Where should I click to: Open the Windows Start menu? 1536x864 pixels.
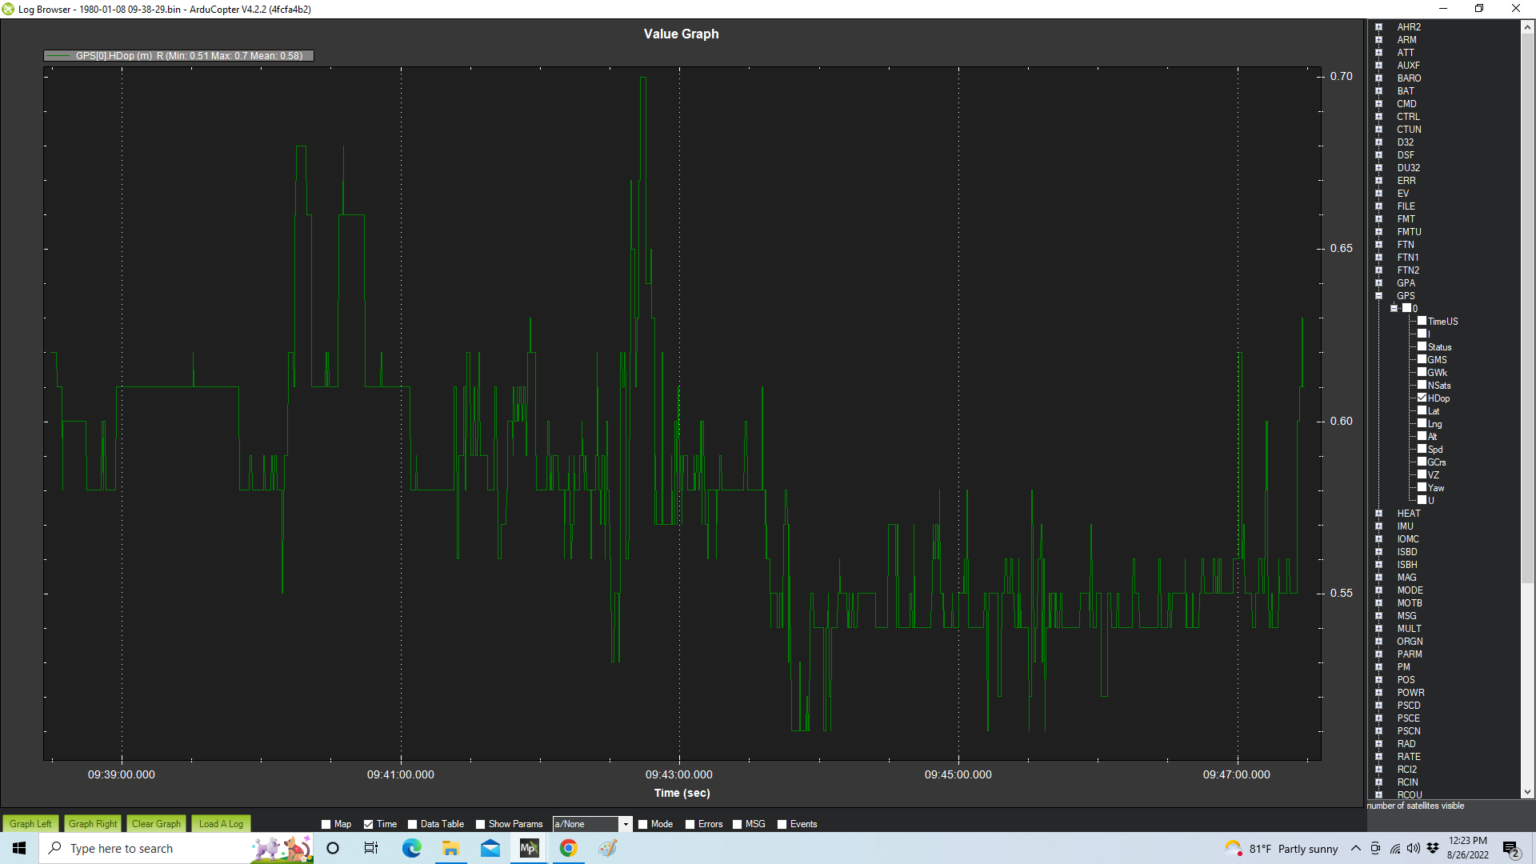(19, 848)
